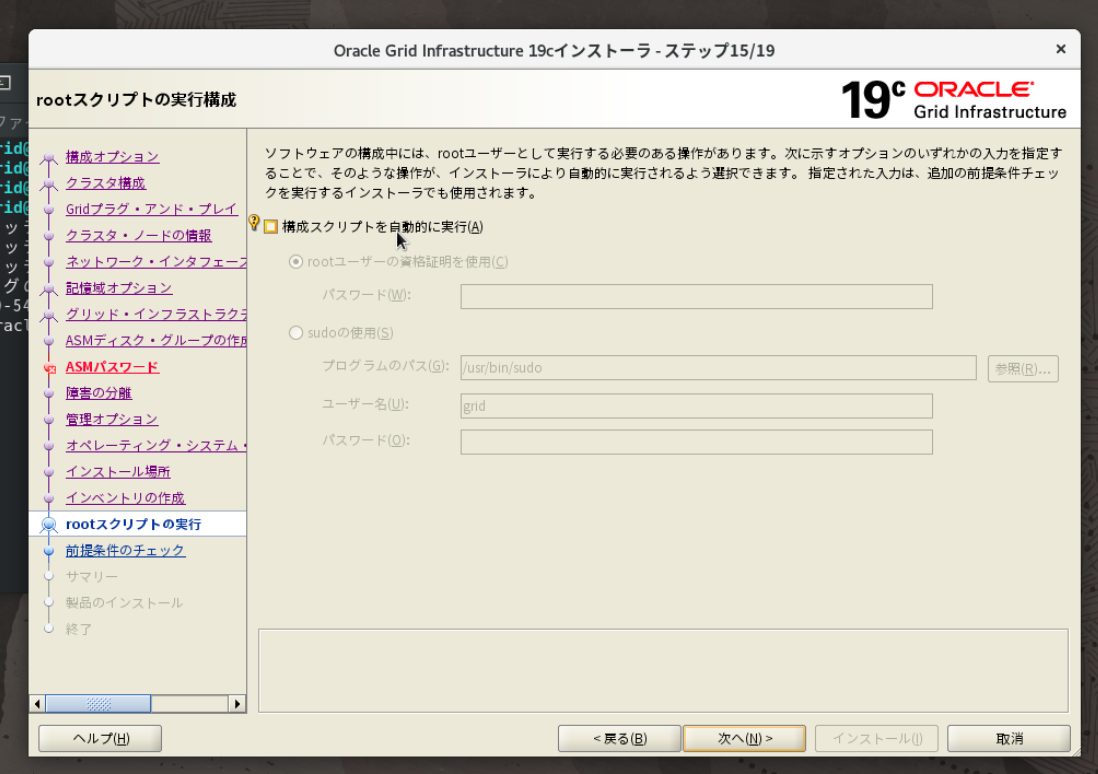Image resolution: width=1098 pixels, height=774 pixels.
Task: Select sudoの使用 radio option
Action: (296, 333)
